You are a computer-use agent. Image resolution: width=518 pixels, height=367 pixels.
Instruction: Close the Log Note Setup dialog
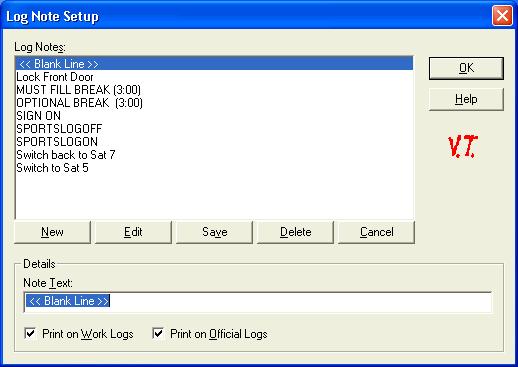click(x=502, y=15)
